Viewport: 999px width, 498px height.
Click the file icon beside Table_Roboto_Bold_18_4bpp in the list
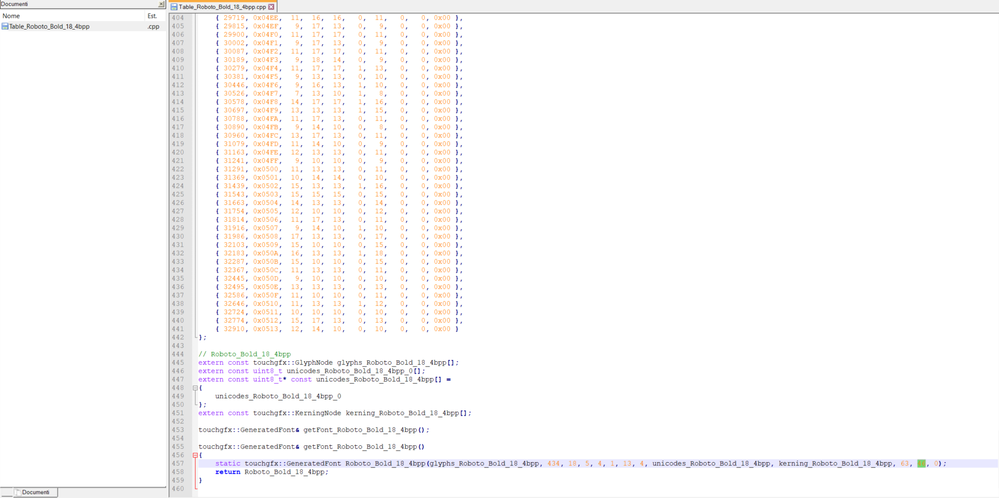tap(5, 27)
